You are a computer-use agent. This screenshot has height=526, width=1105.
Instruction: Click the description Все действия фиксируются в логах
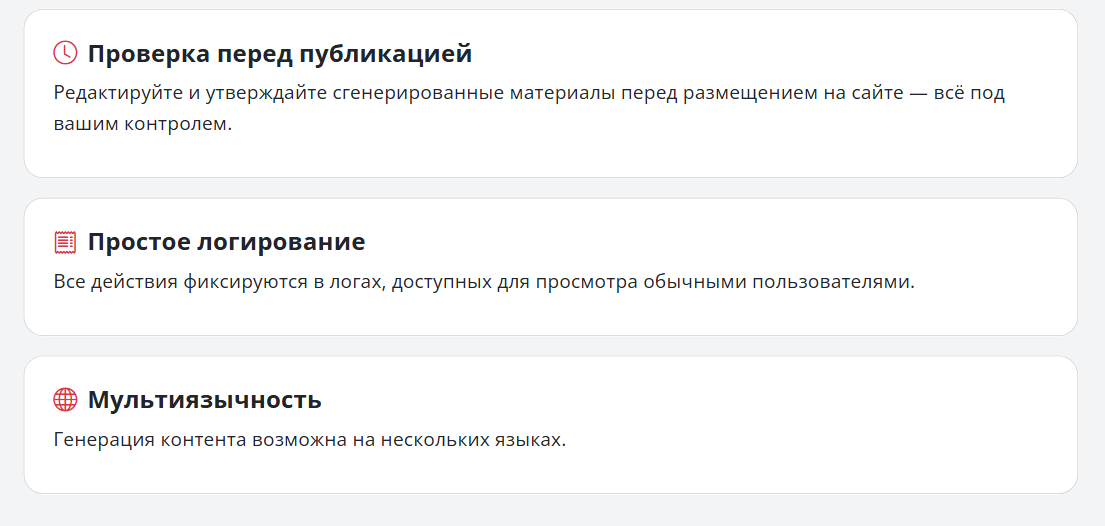pyautogui.click(x=484, y=282)
